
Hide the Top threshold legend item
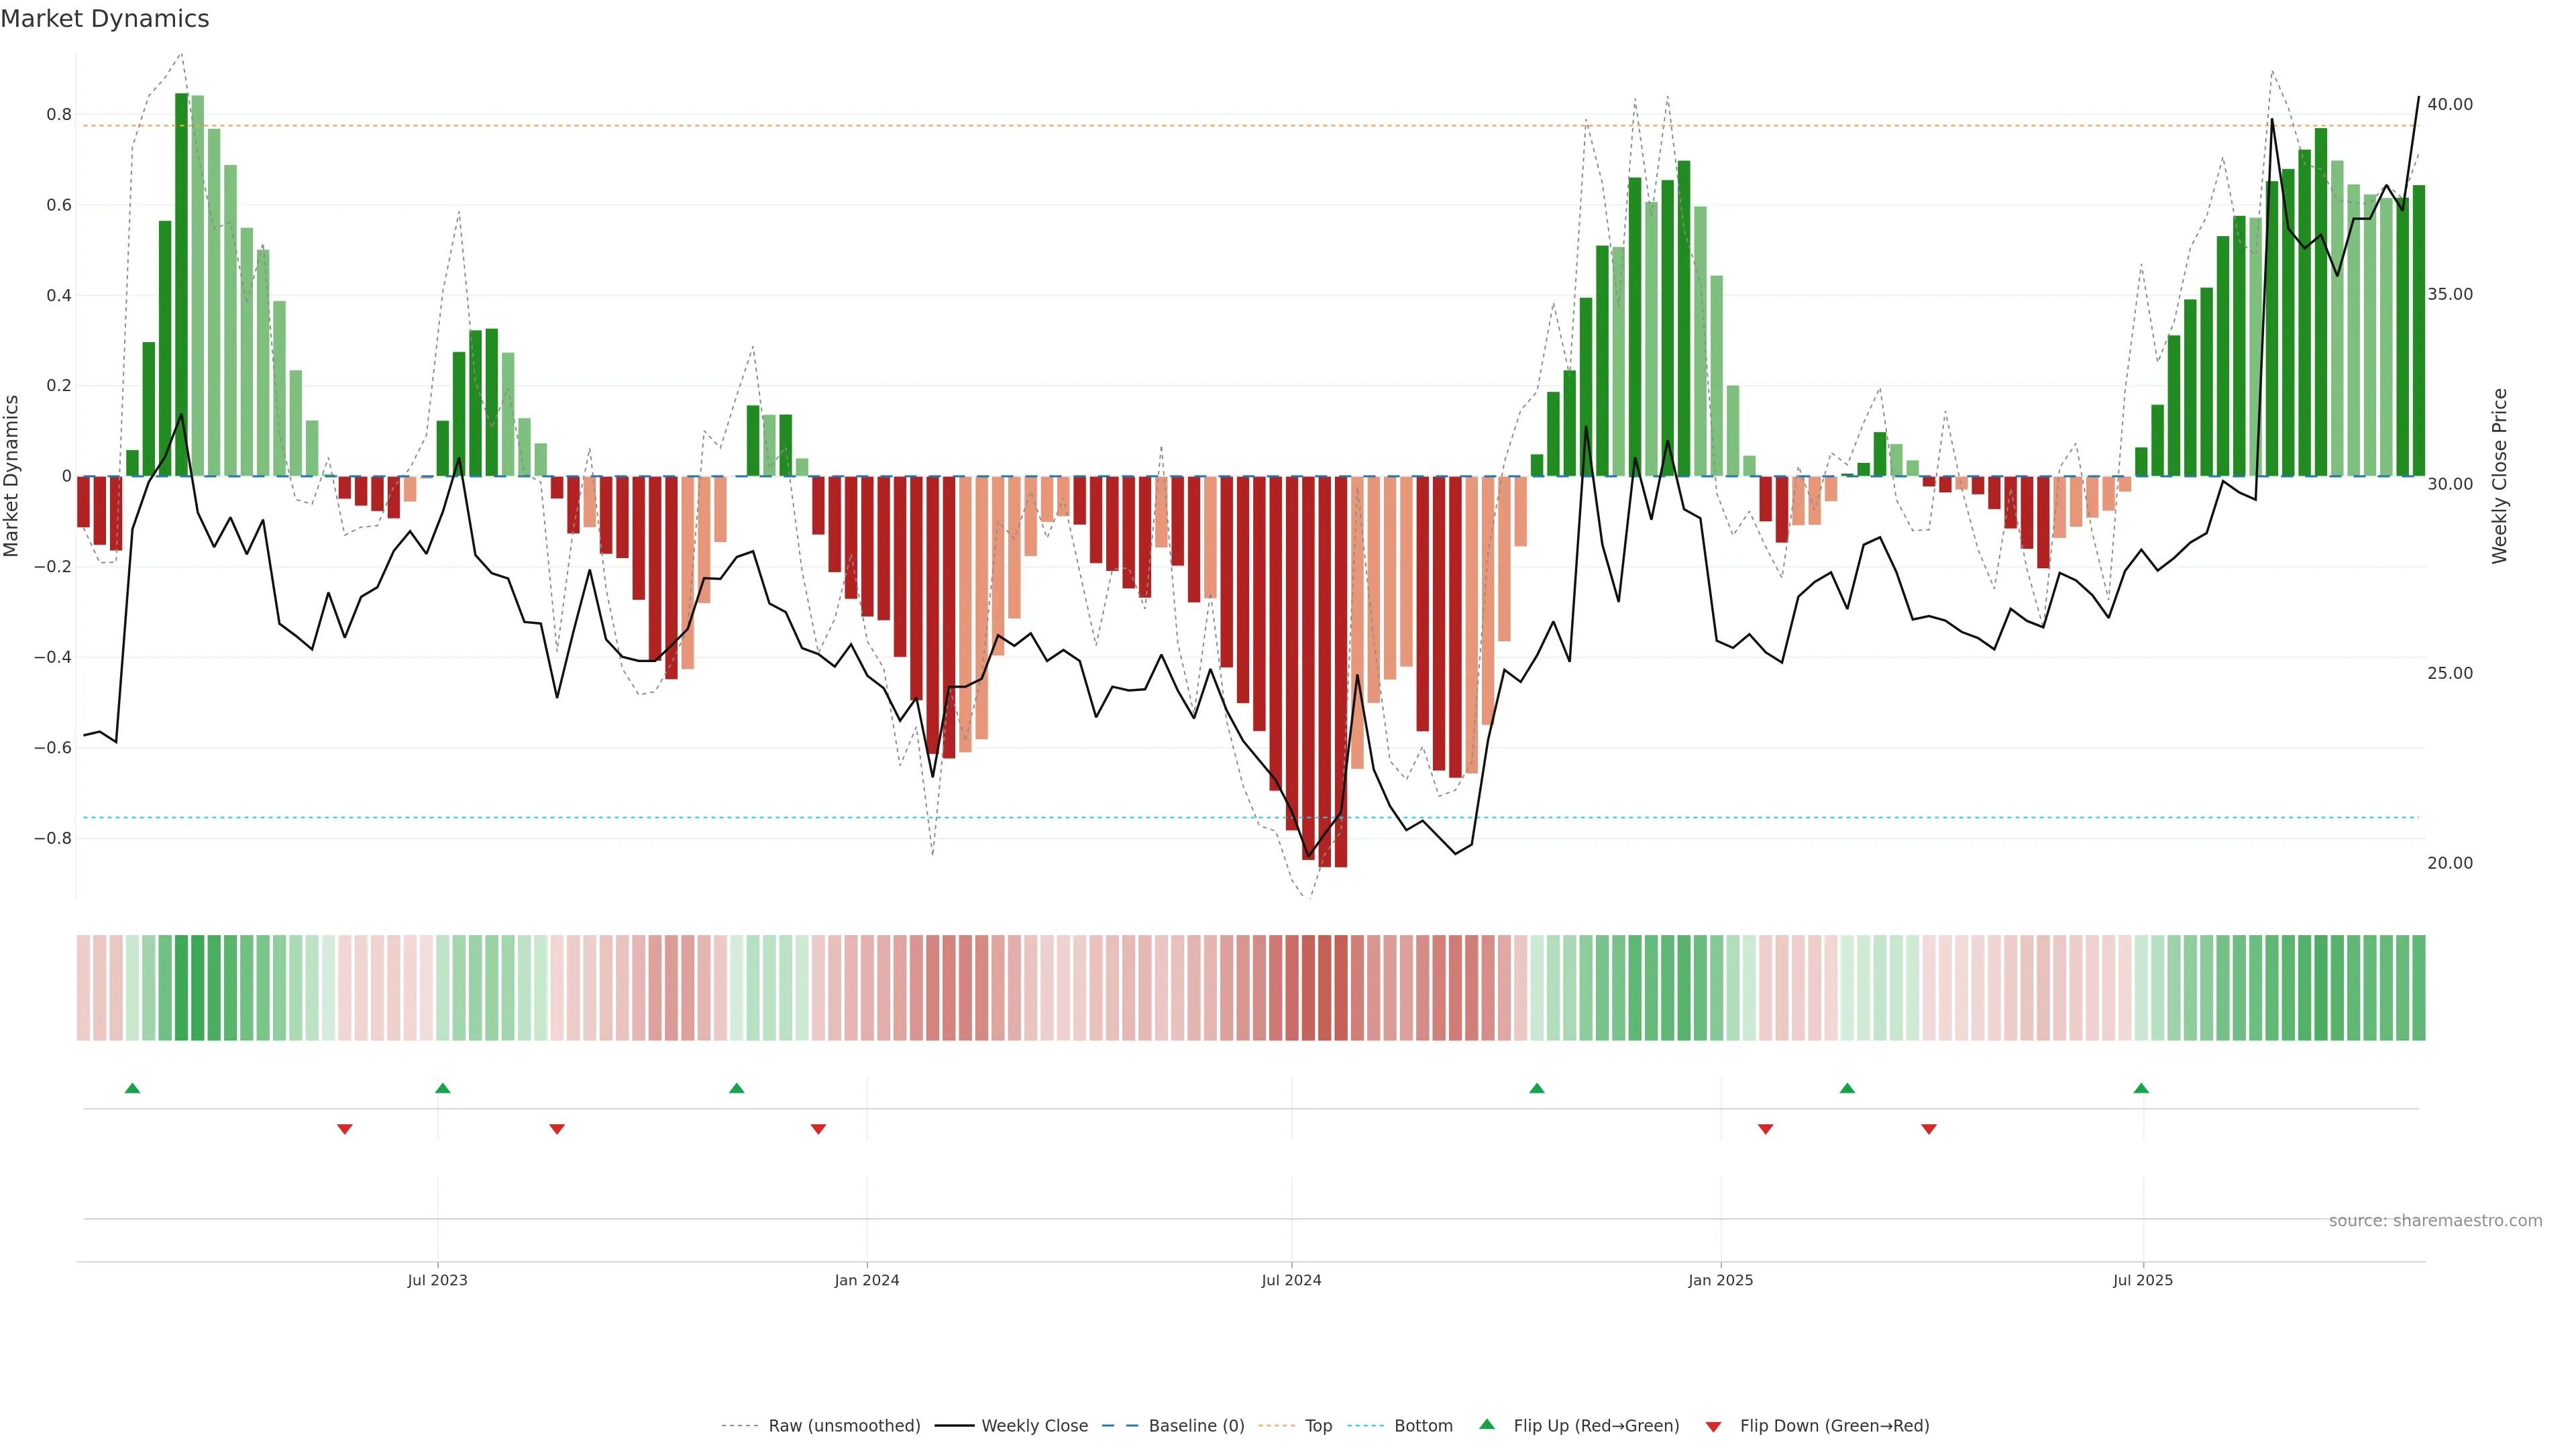click(x=1318, y=1426)
